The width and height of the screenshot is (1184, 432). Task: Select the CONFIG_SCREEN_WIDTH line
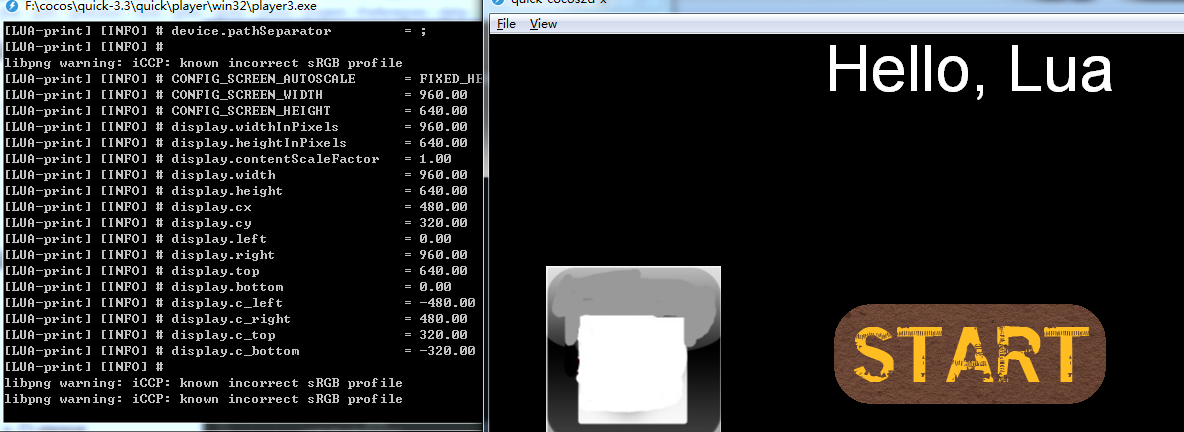(x=236, y=94)
